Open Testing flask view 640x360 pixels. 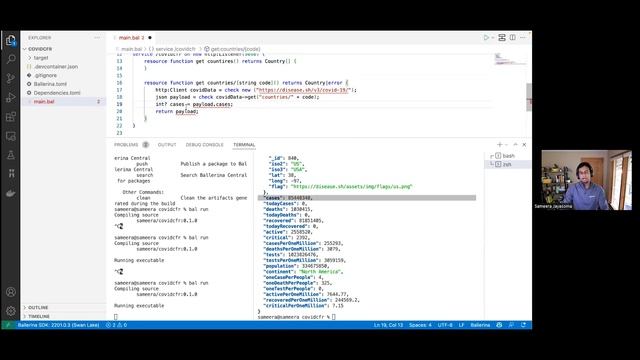11,155
